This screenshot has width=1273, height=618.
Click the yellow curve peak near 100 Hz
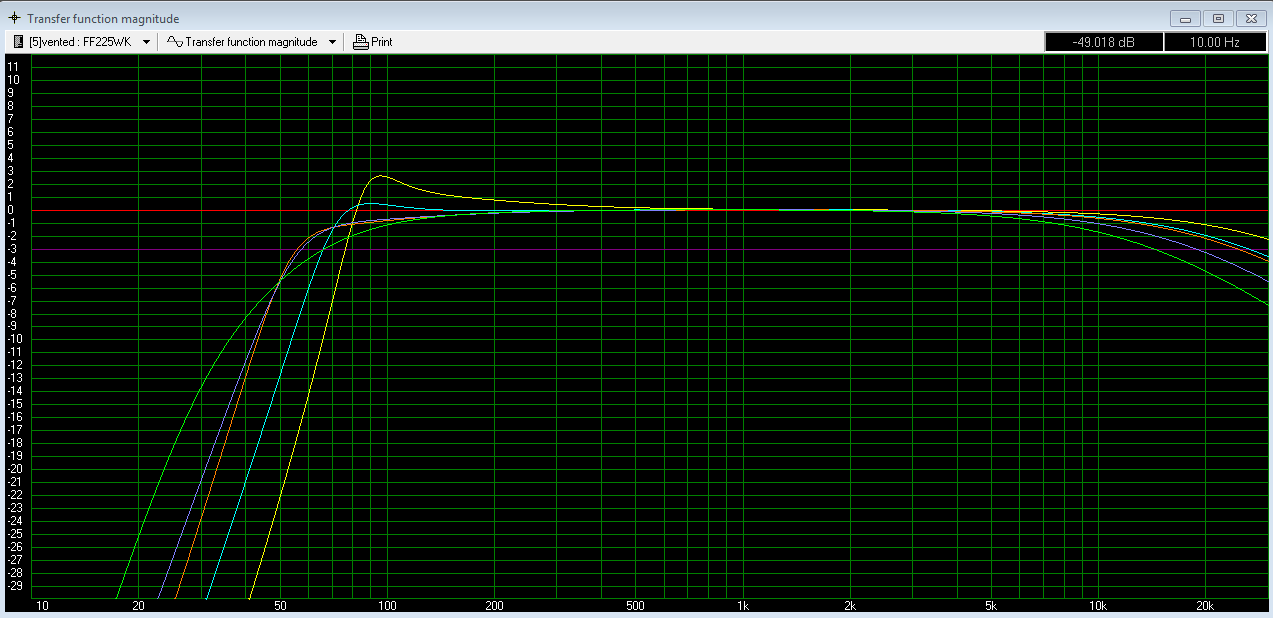(x=380, y=176)
